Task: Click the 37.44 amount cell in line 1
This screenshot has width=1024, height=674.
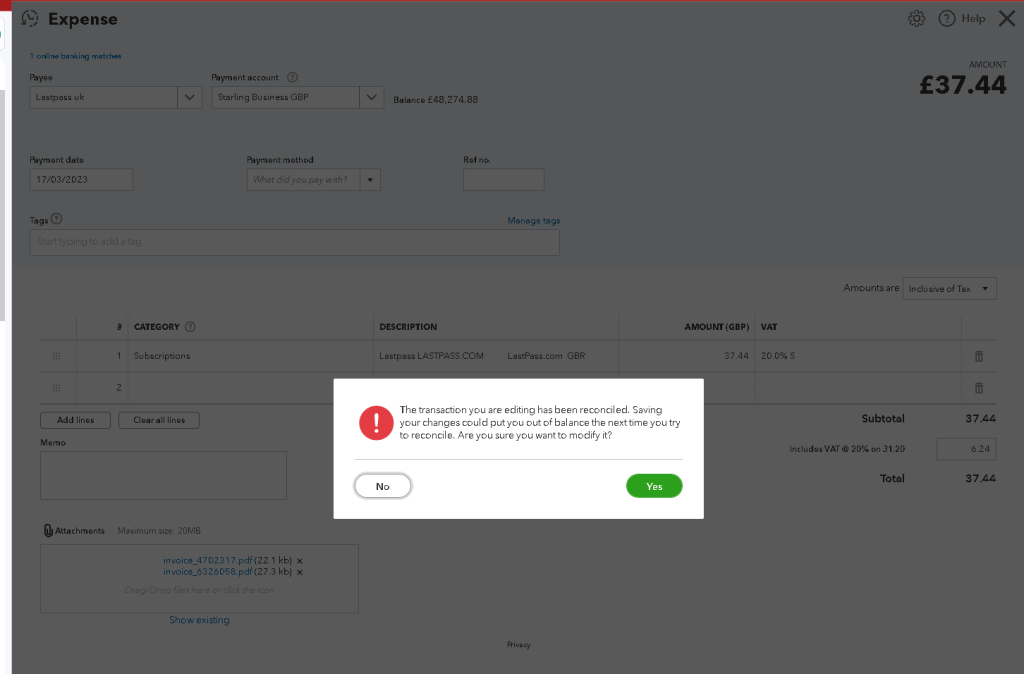Action: (x=686, y=356)
